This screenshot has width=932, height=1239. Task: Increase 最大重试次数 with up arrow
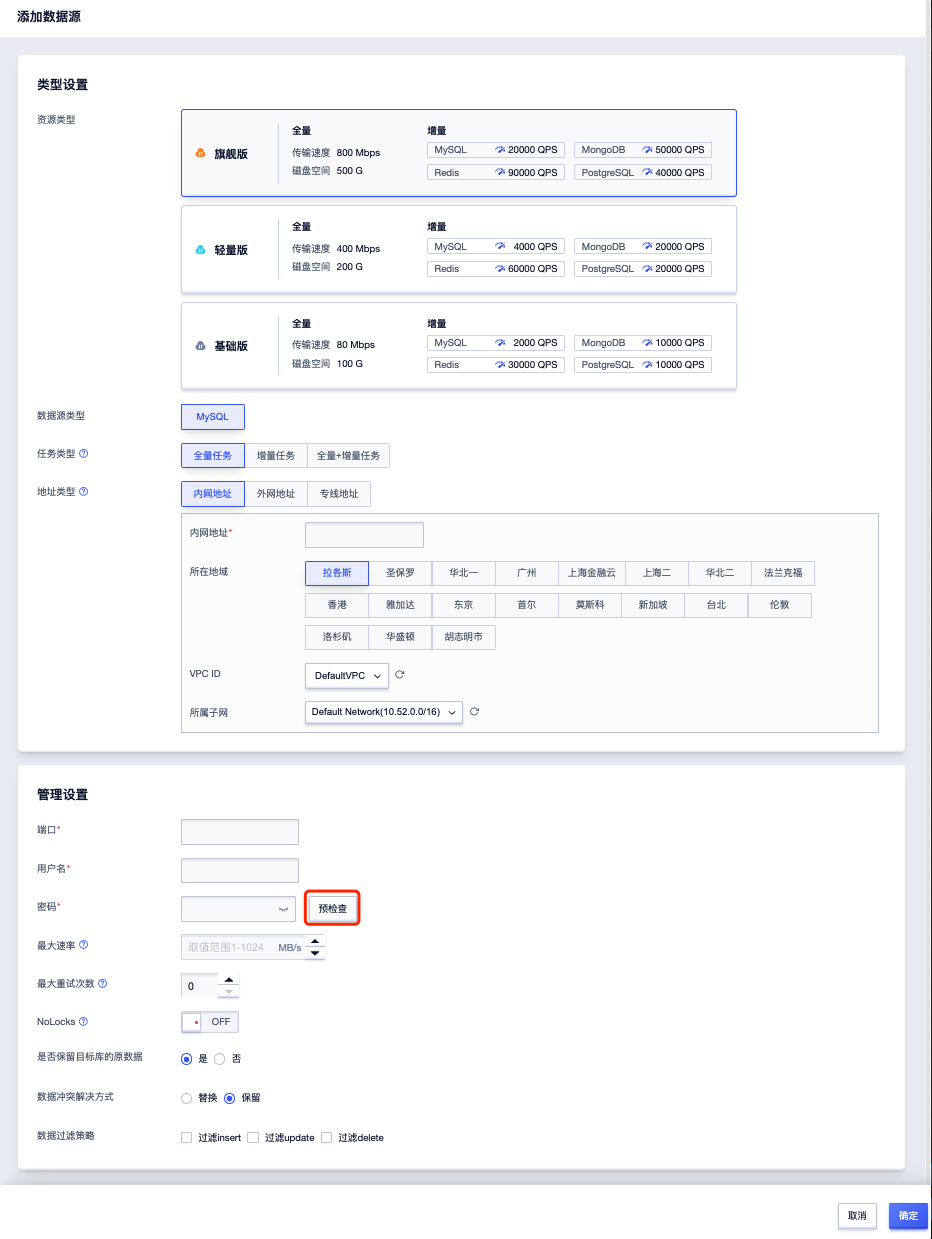(x=229, y=980)
